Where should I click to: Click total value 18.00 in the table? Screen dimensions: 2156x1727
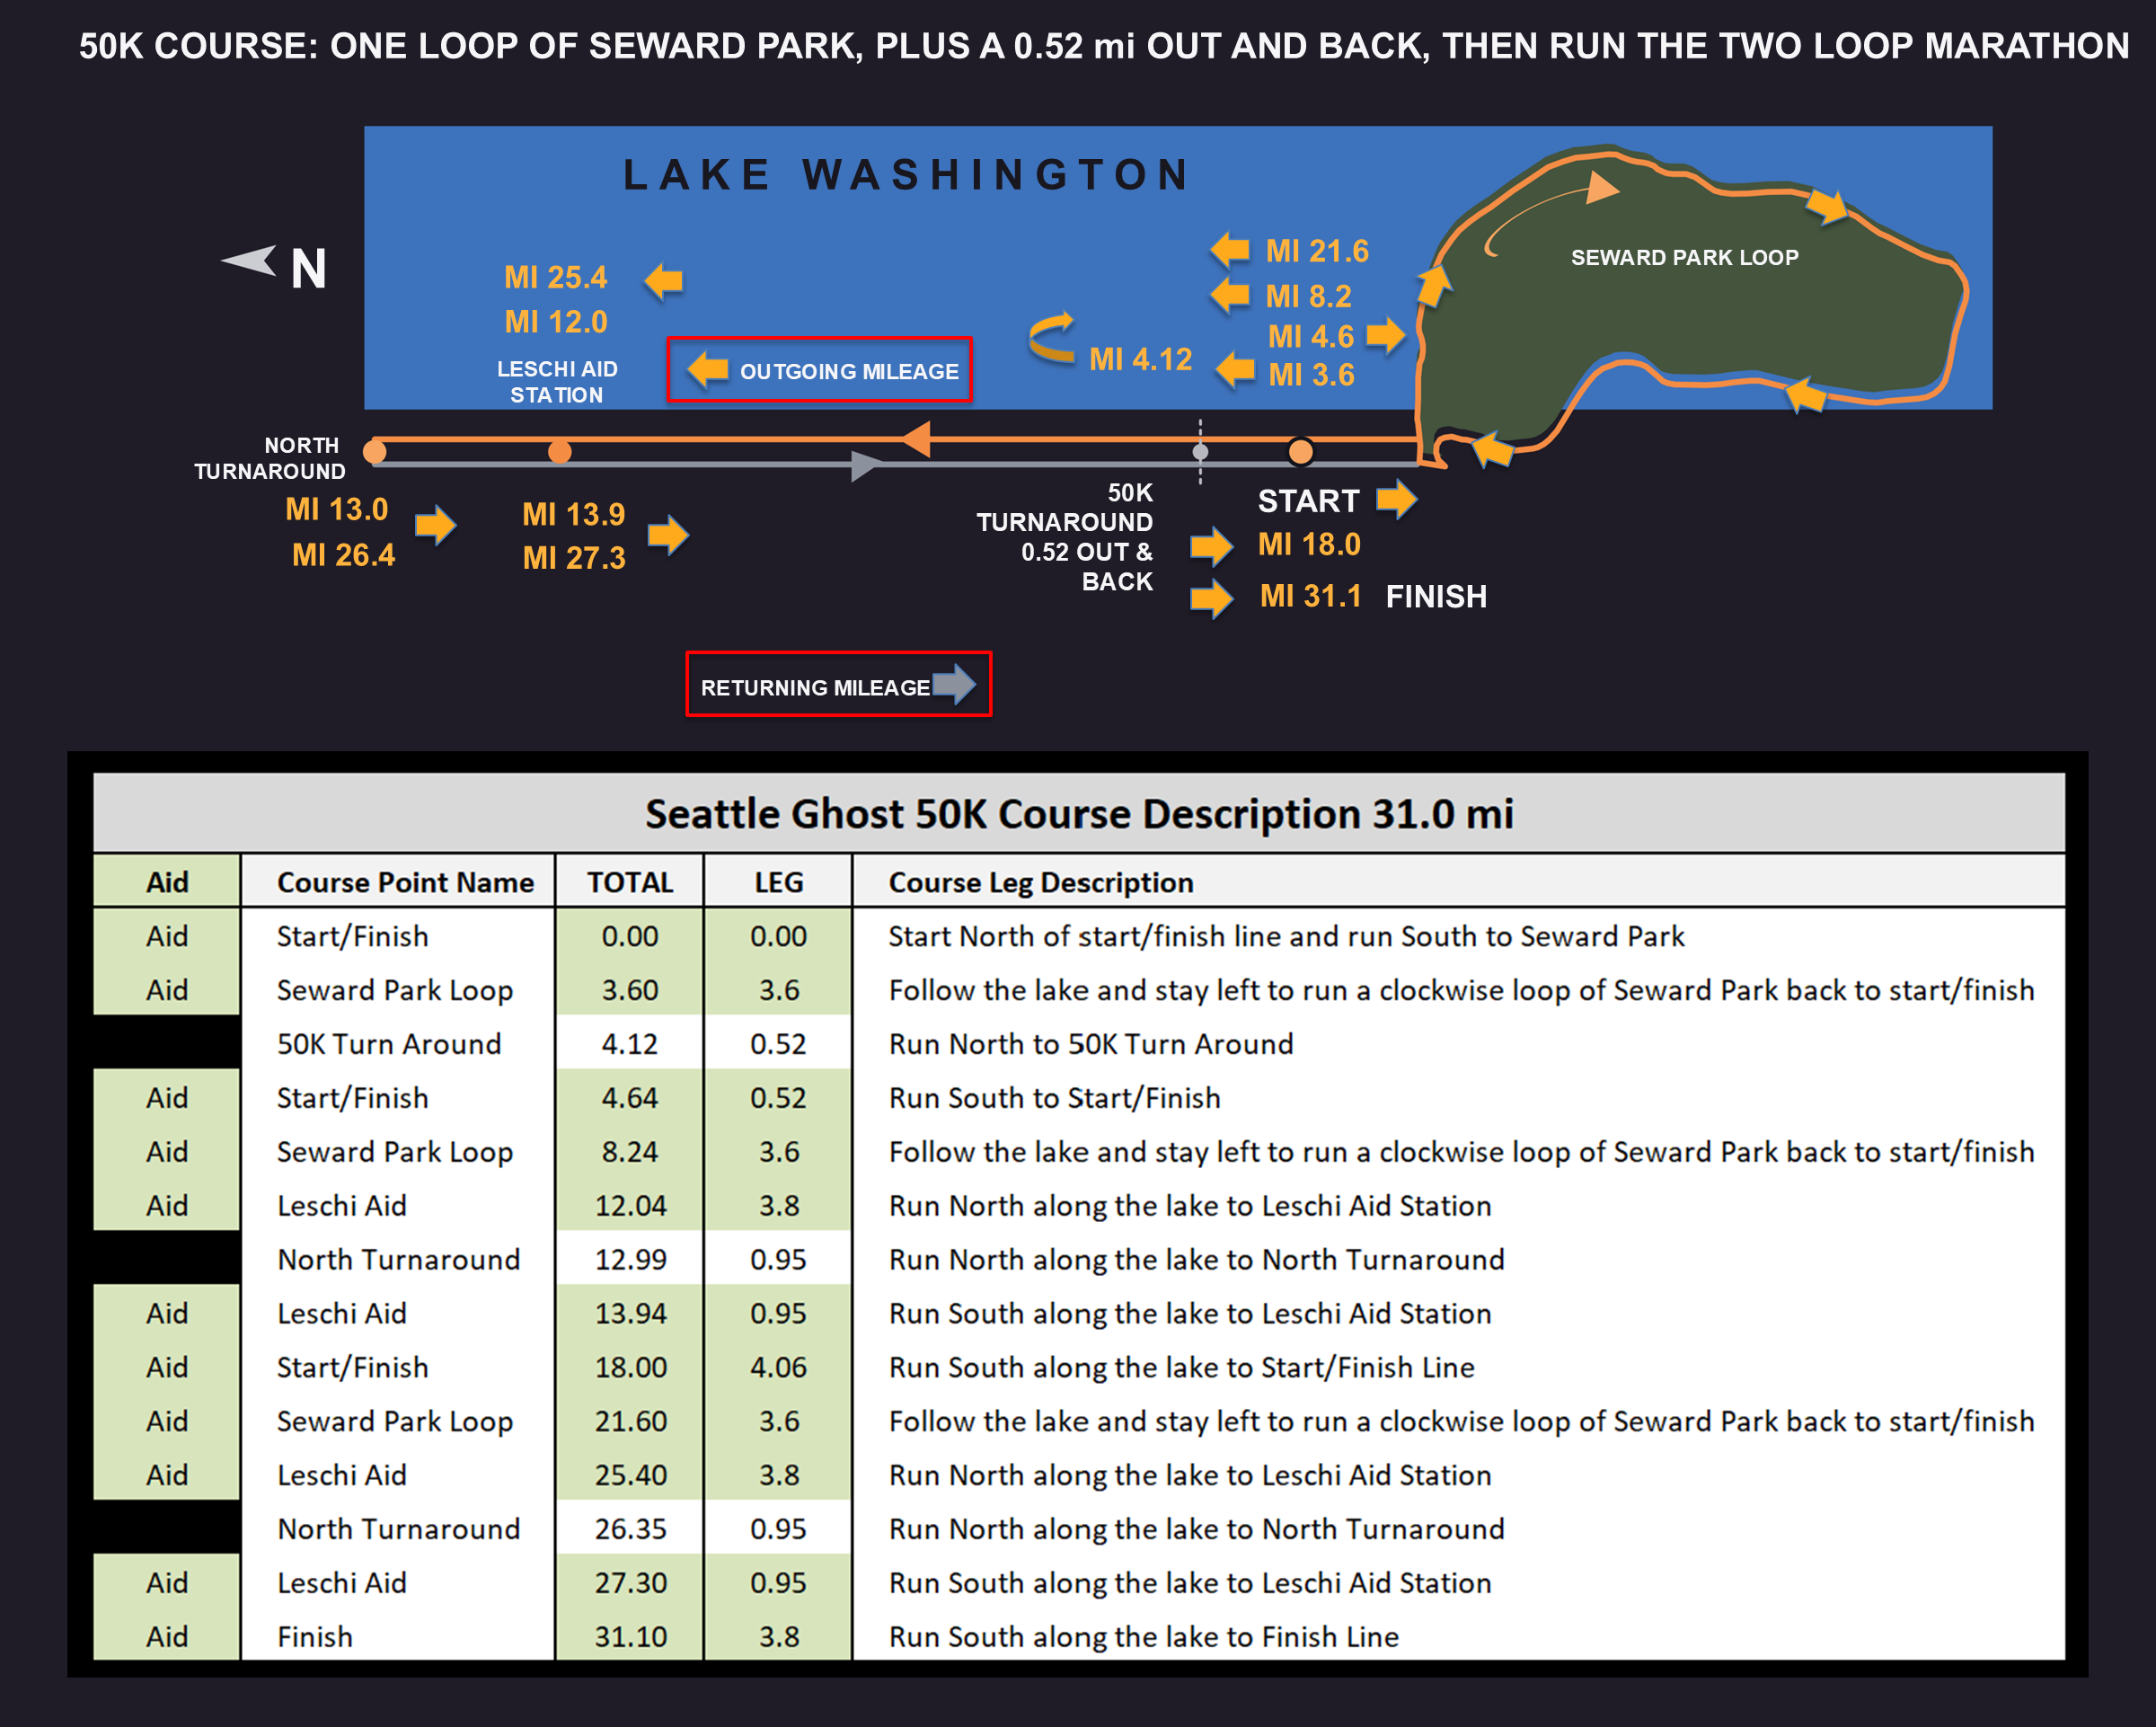(x=630, y=1368)
